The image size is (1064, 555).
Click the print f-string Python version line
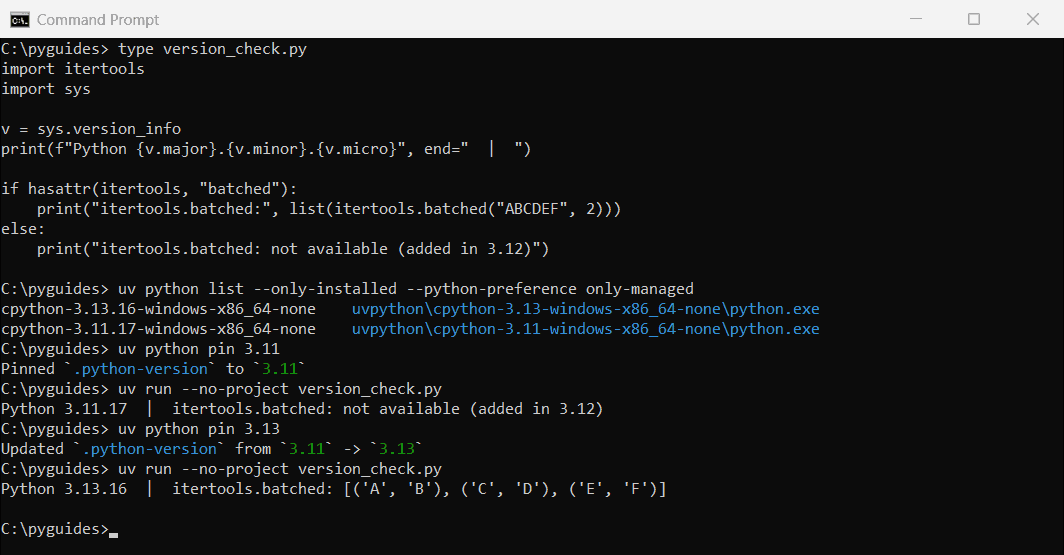click(x=266, y=149)
